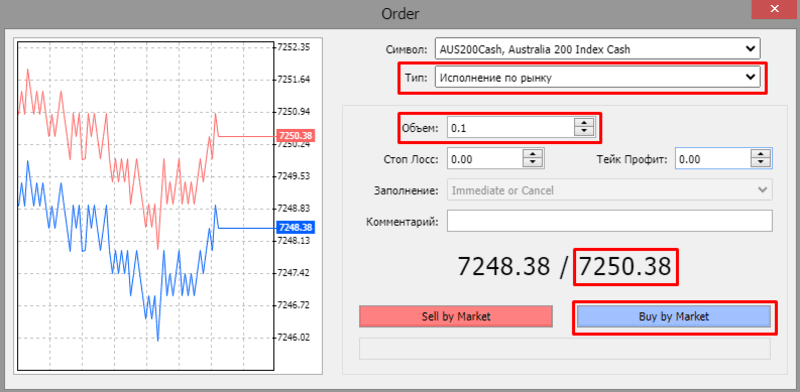800x392 pixels.
Task: Click the 7246.72 chart axis value
Action: click(293, 305)
